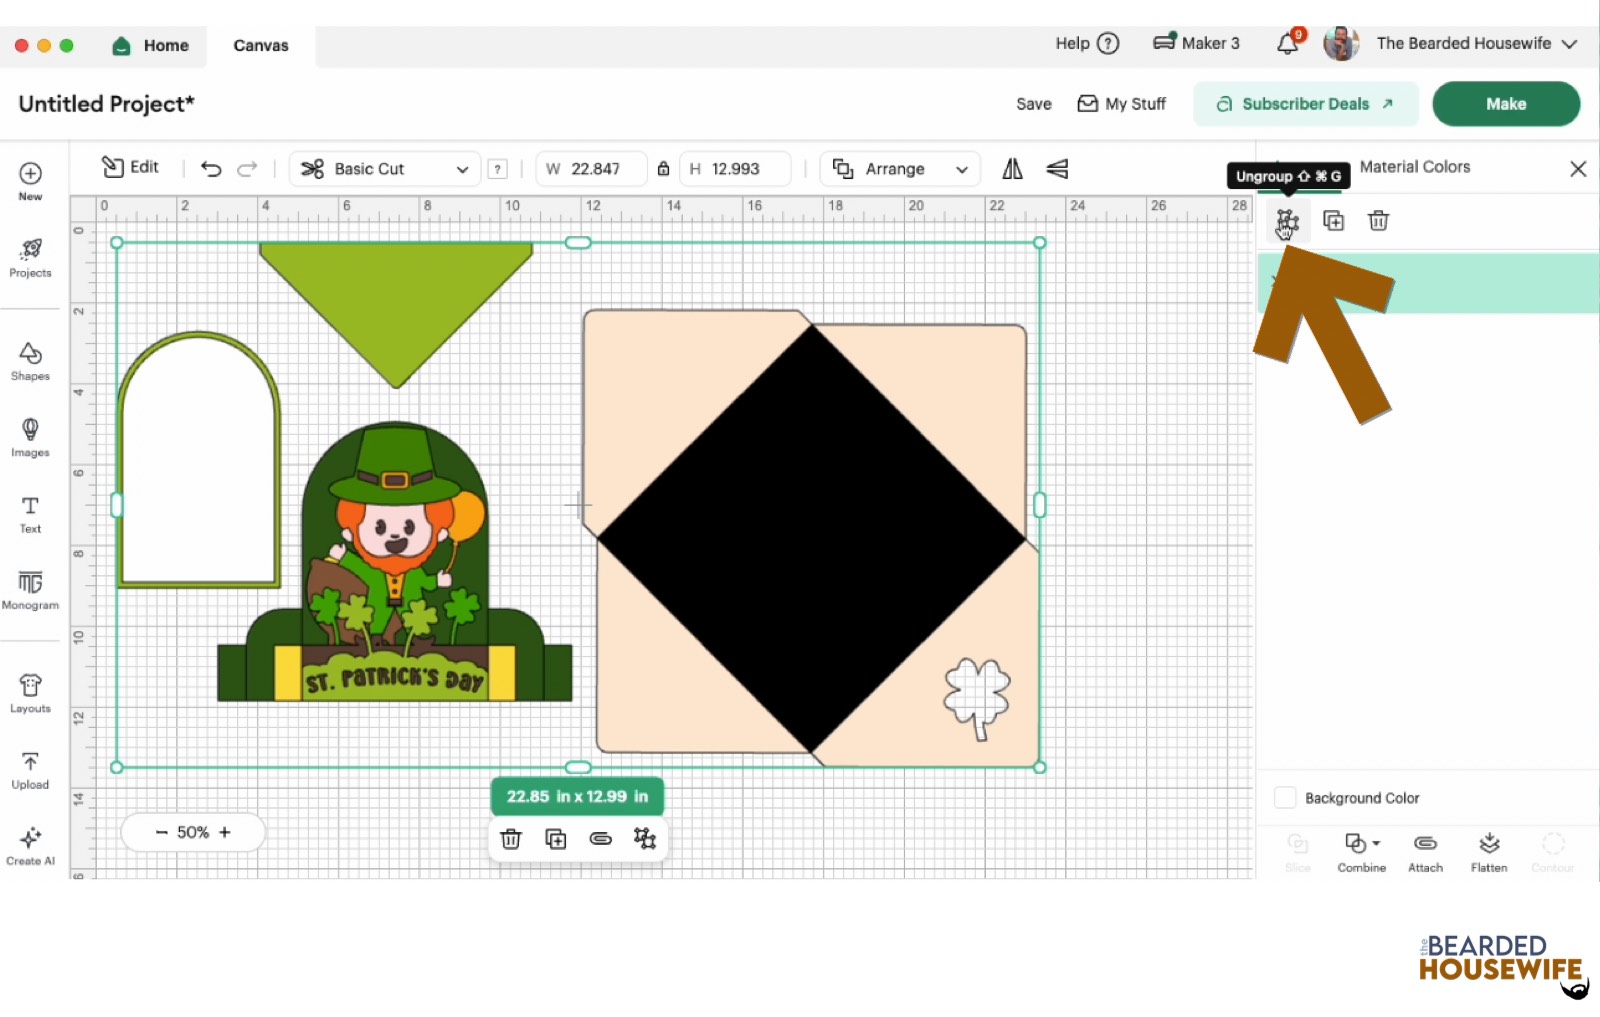This screenshot has height=1017, width=1600.
Task: Open the Combine dropdown
Action: click(x=1361, y=850)
